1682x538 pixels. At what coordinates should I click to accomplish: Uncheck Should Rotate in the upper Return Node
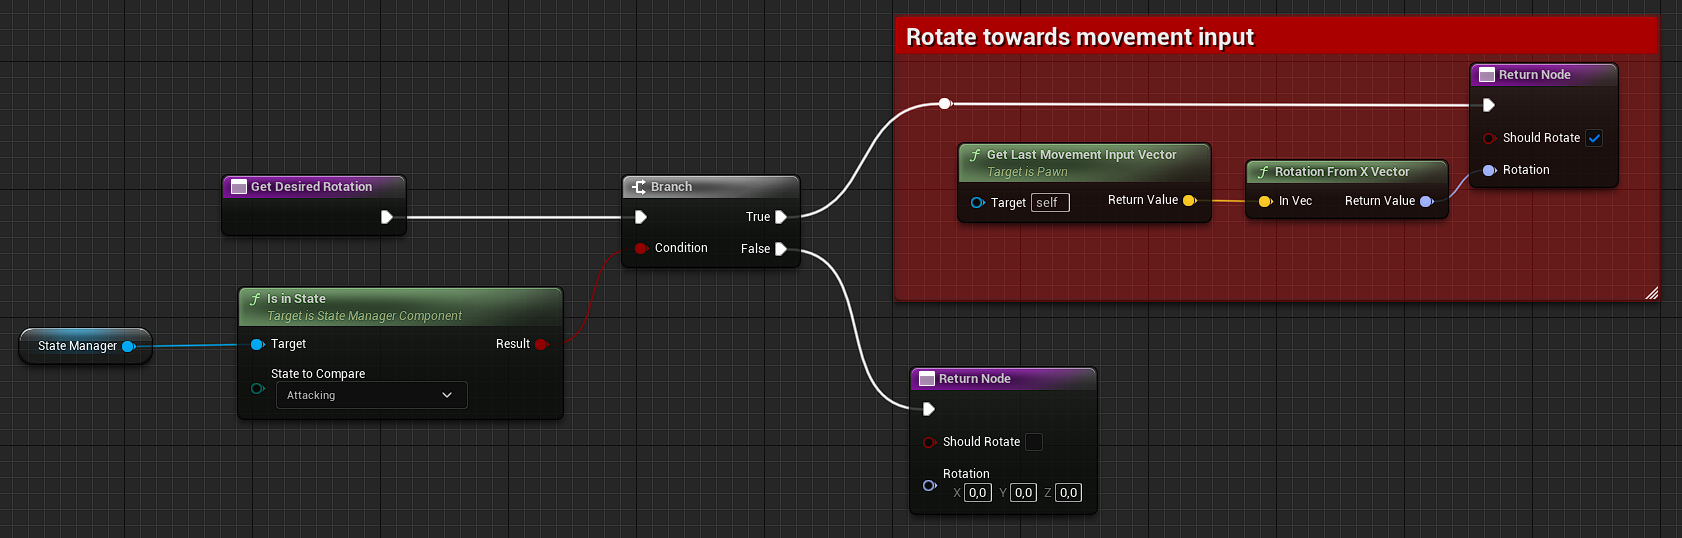1594,138
